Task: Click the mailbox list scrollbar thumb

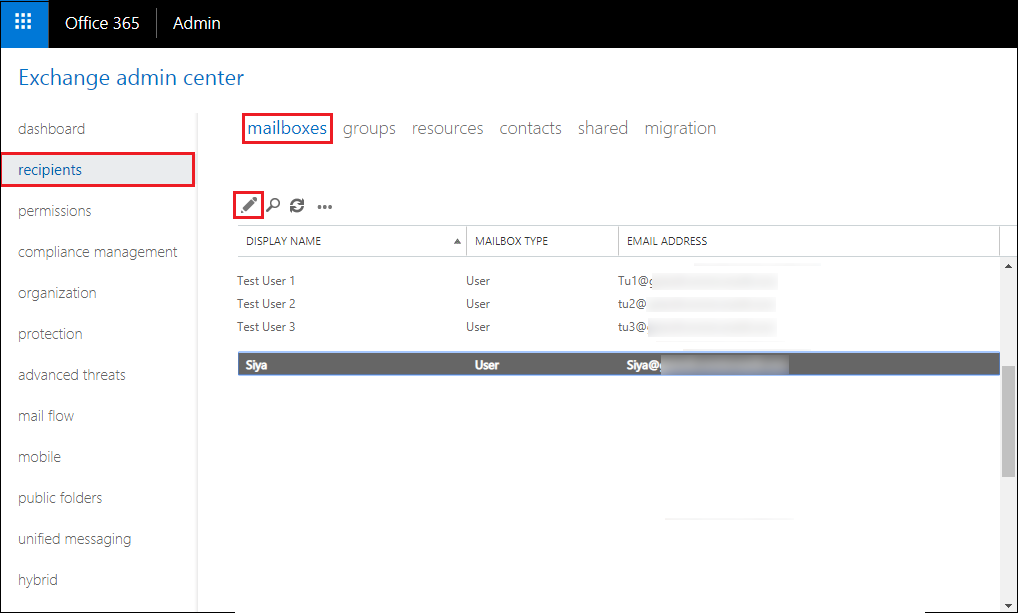Action: pyautogui.click(x=1008, y=421)
